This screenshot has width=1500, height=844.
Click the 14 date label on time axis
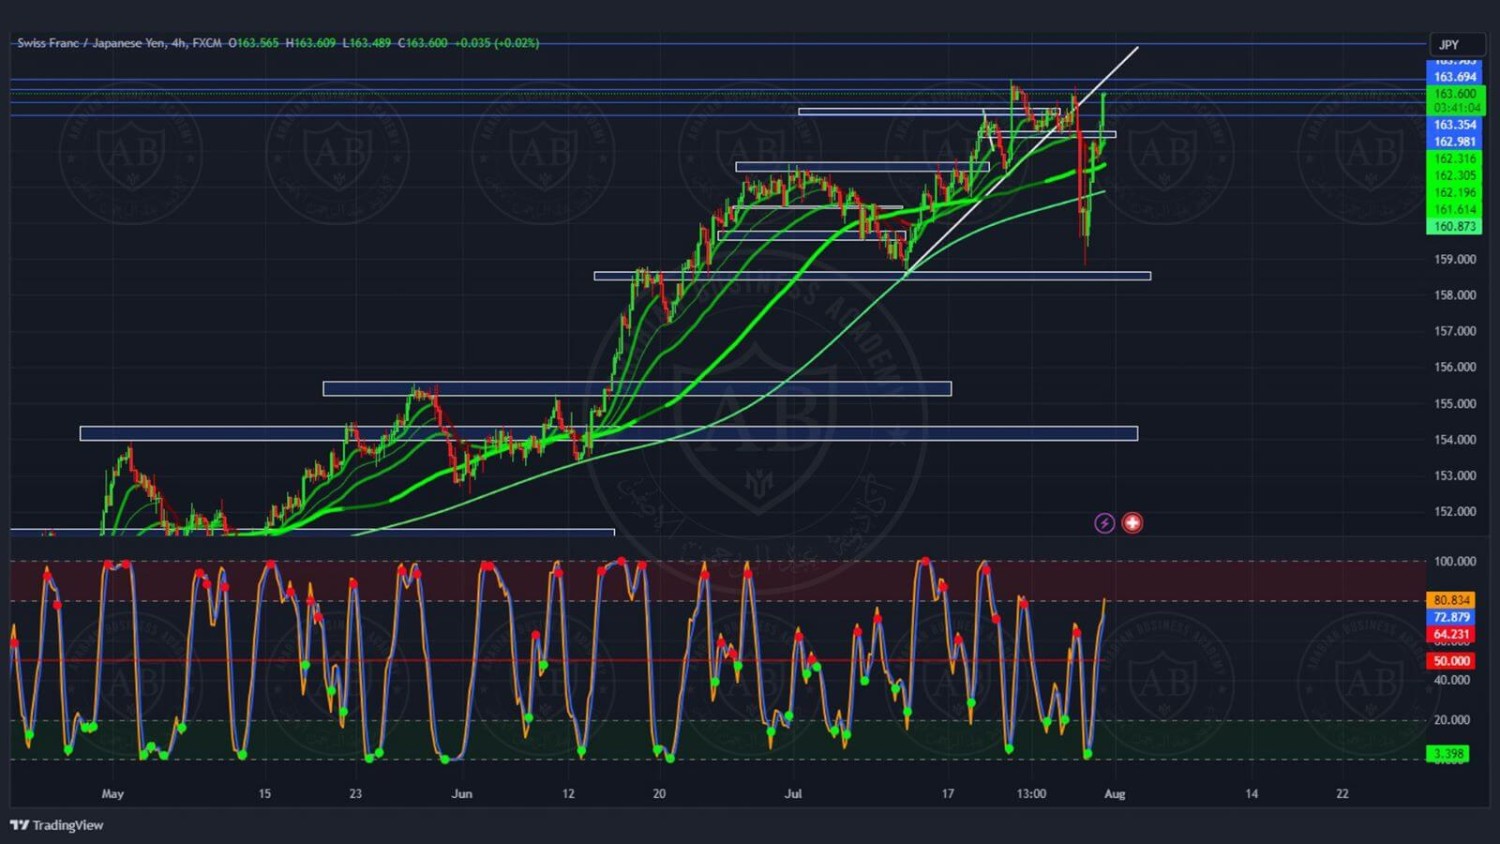coord(1252,794)
